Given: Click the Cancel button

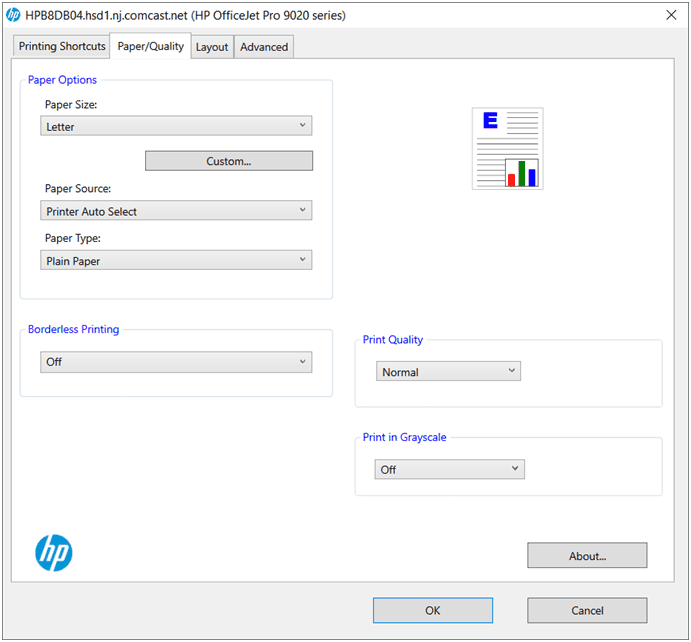Looking at the screenshot, I should (587, 610).
